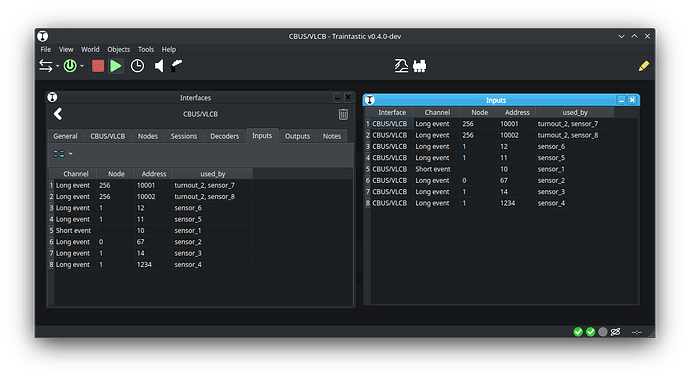Click the second green checkmark status icon
This screenshot has width=690, height=378.
591,332
